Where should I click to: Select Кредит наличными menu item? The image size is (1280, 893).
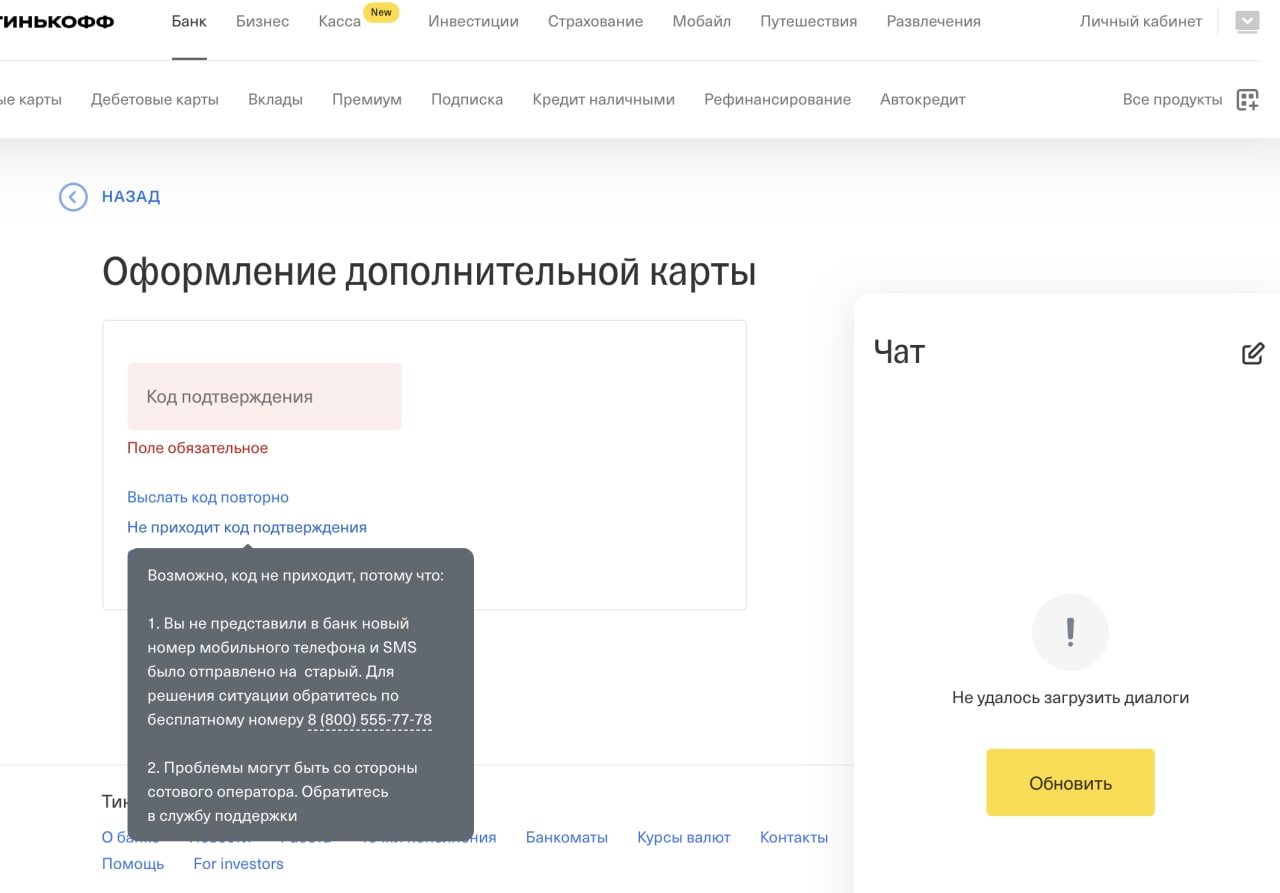[x=603, y=99]
